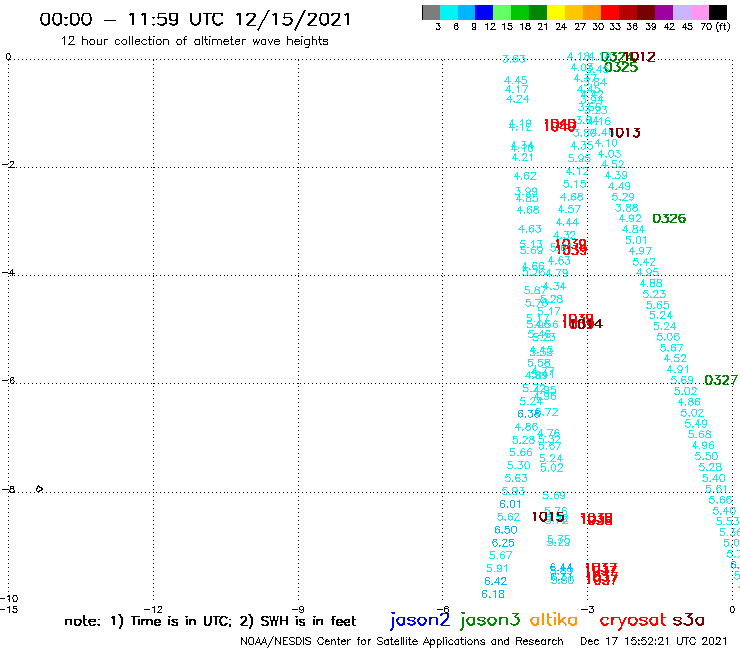Viewport: 740px width, 650px height.
Task: Click the jason3 satellite legend label
Action: [x=490, y=620]
